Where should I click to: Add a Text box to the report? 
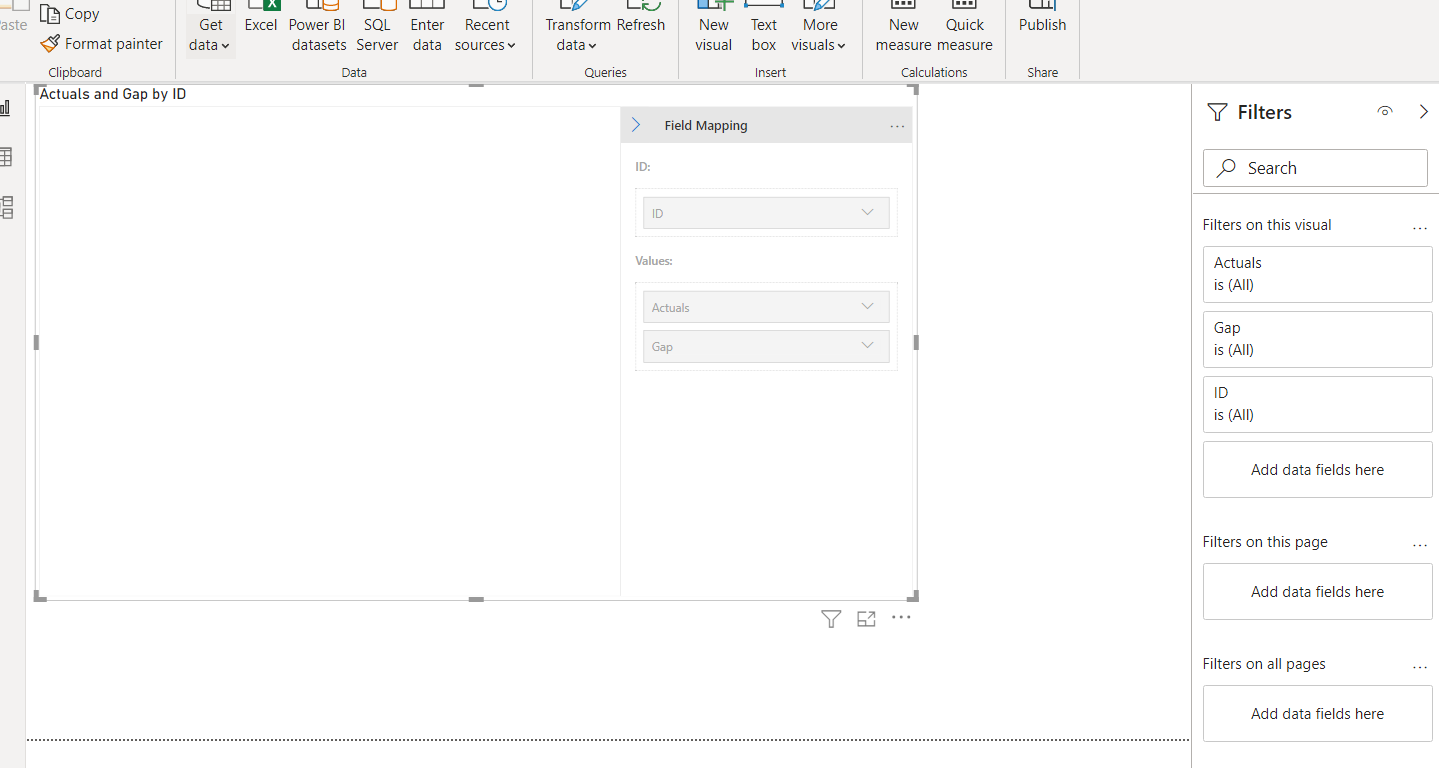(764, 28)
